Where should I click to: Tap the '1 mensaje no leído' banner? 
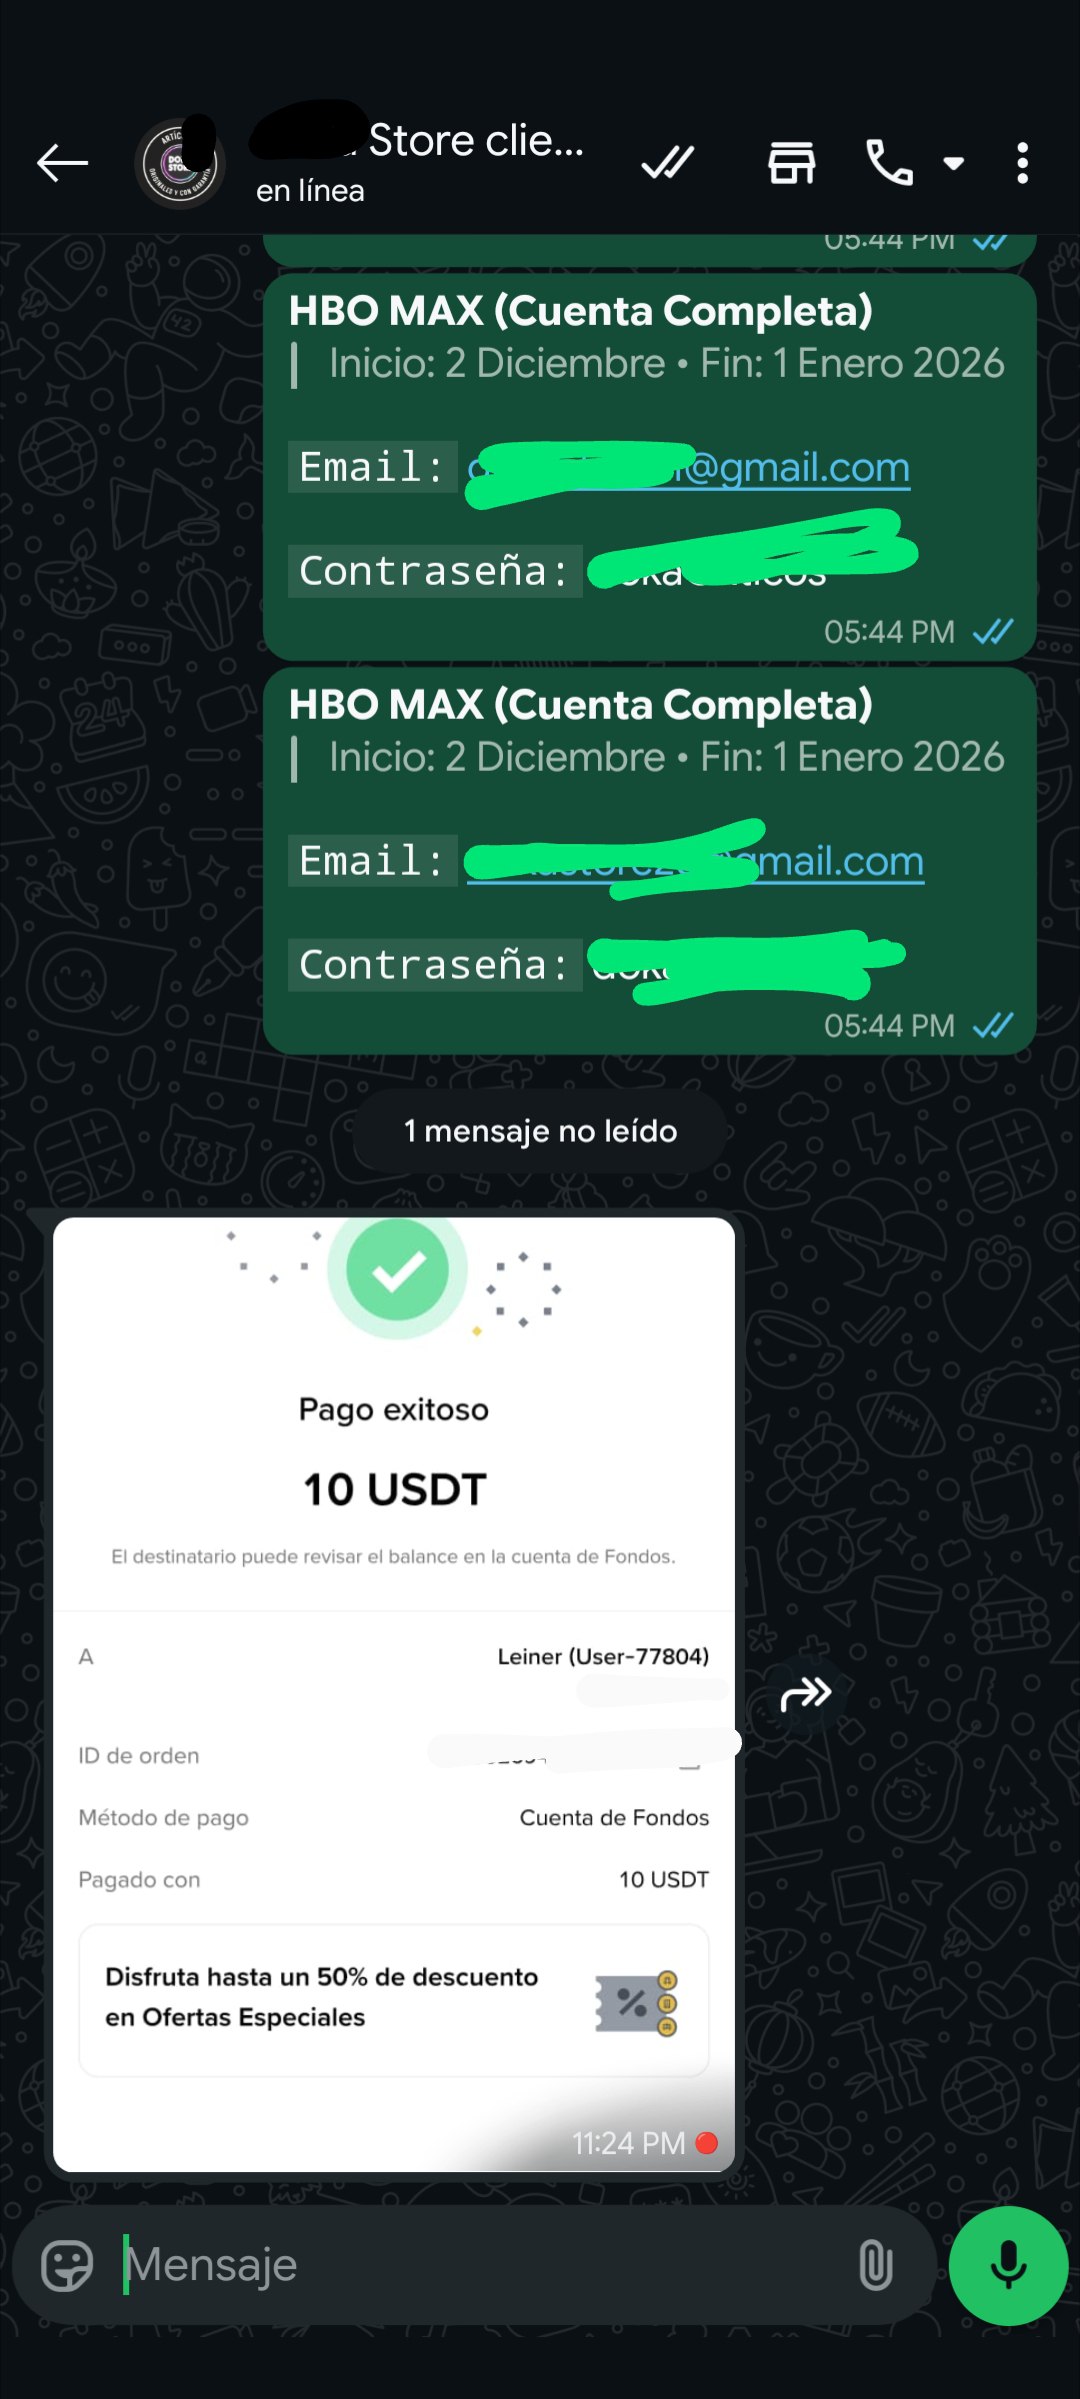pos(540,1131)
